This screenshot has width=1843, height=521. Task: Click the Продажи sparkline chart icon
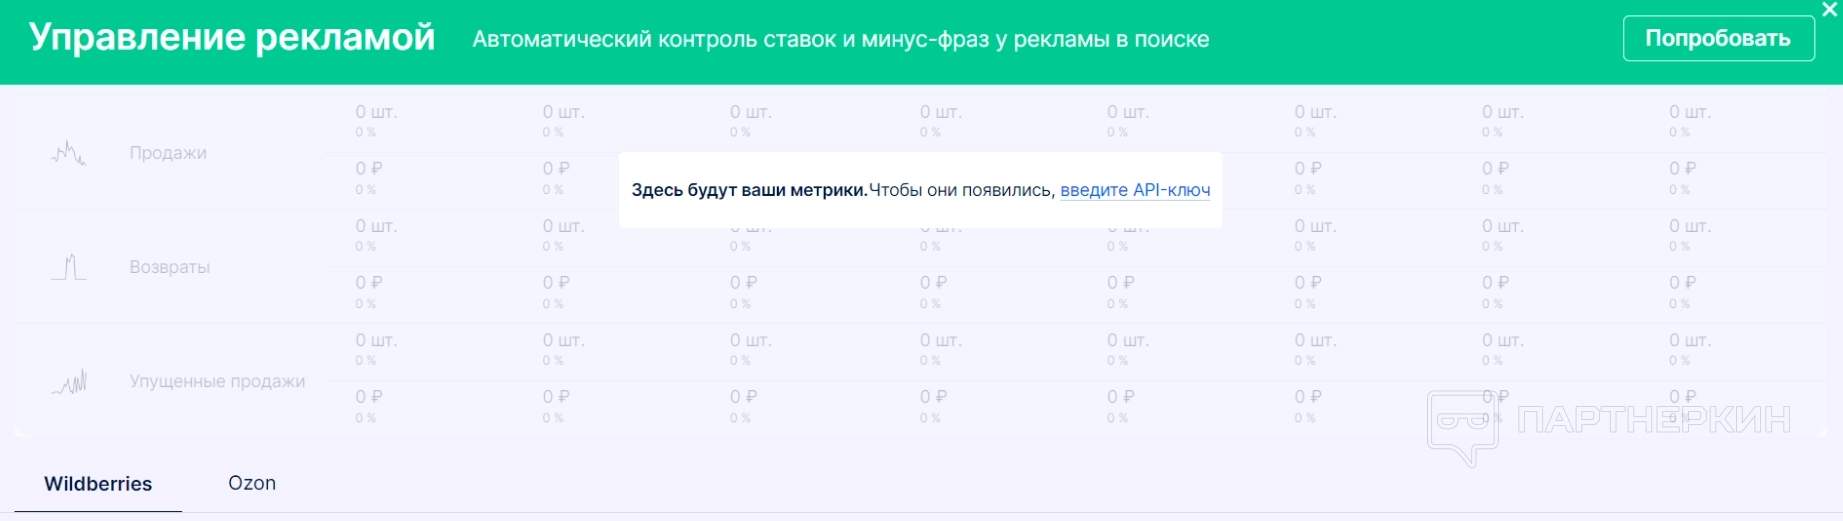point(69,154)
